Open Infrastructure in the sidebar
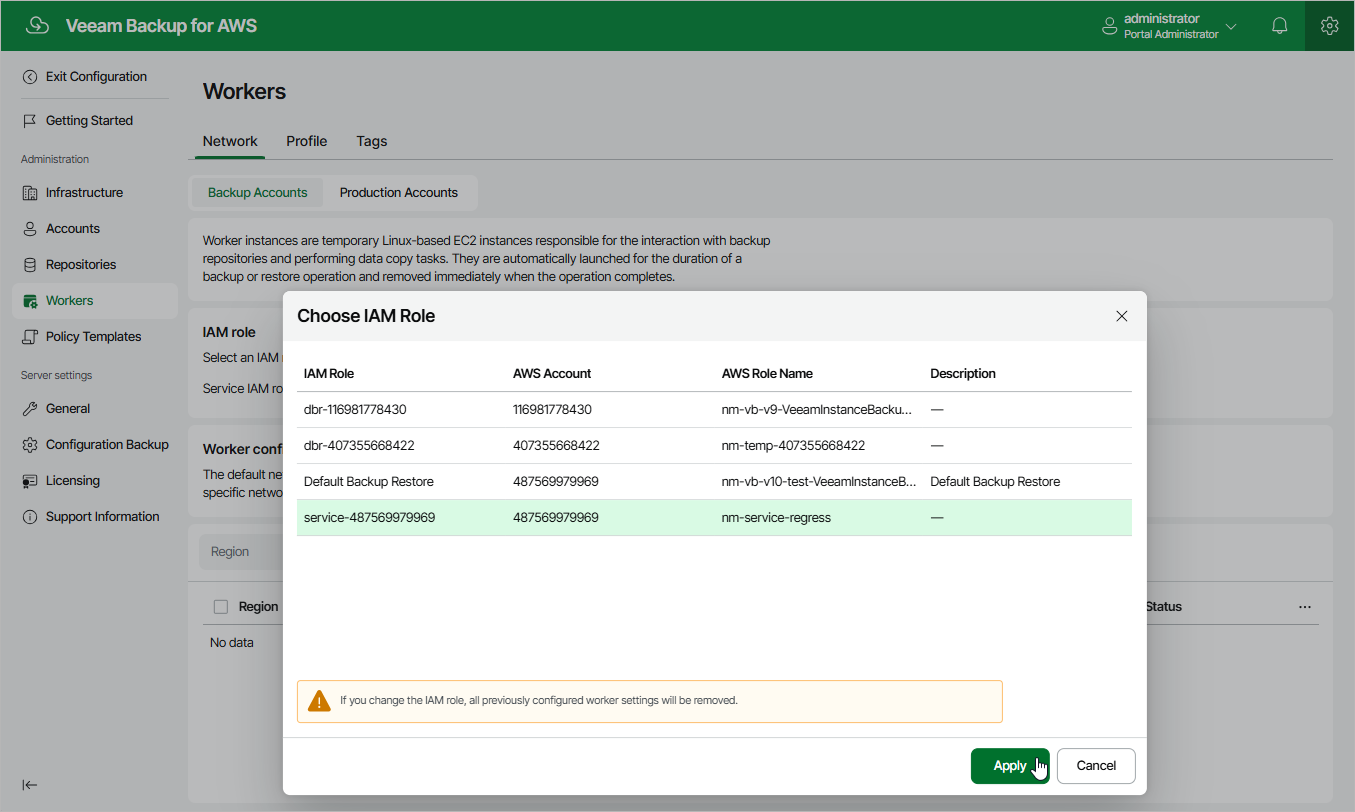Image resolution: width=1355 pixels, height=812 pixels. pyautogui.click(x=84, y=193)
